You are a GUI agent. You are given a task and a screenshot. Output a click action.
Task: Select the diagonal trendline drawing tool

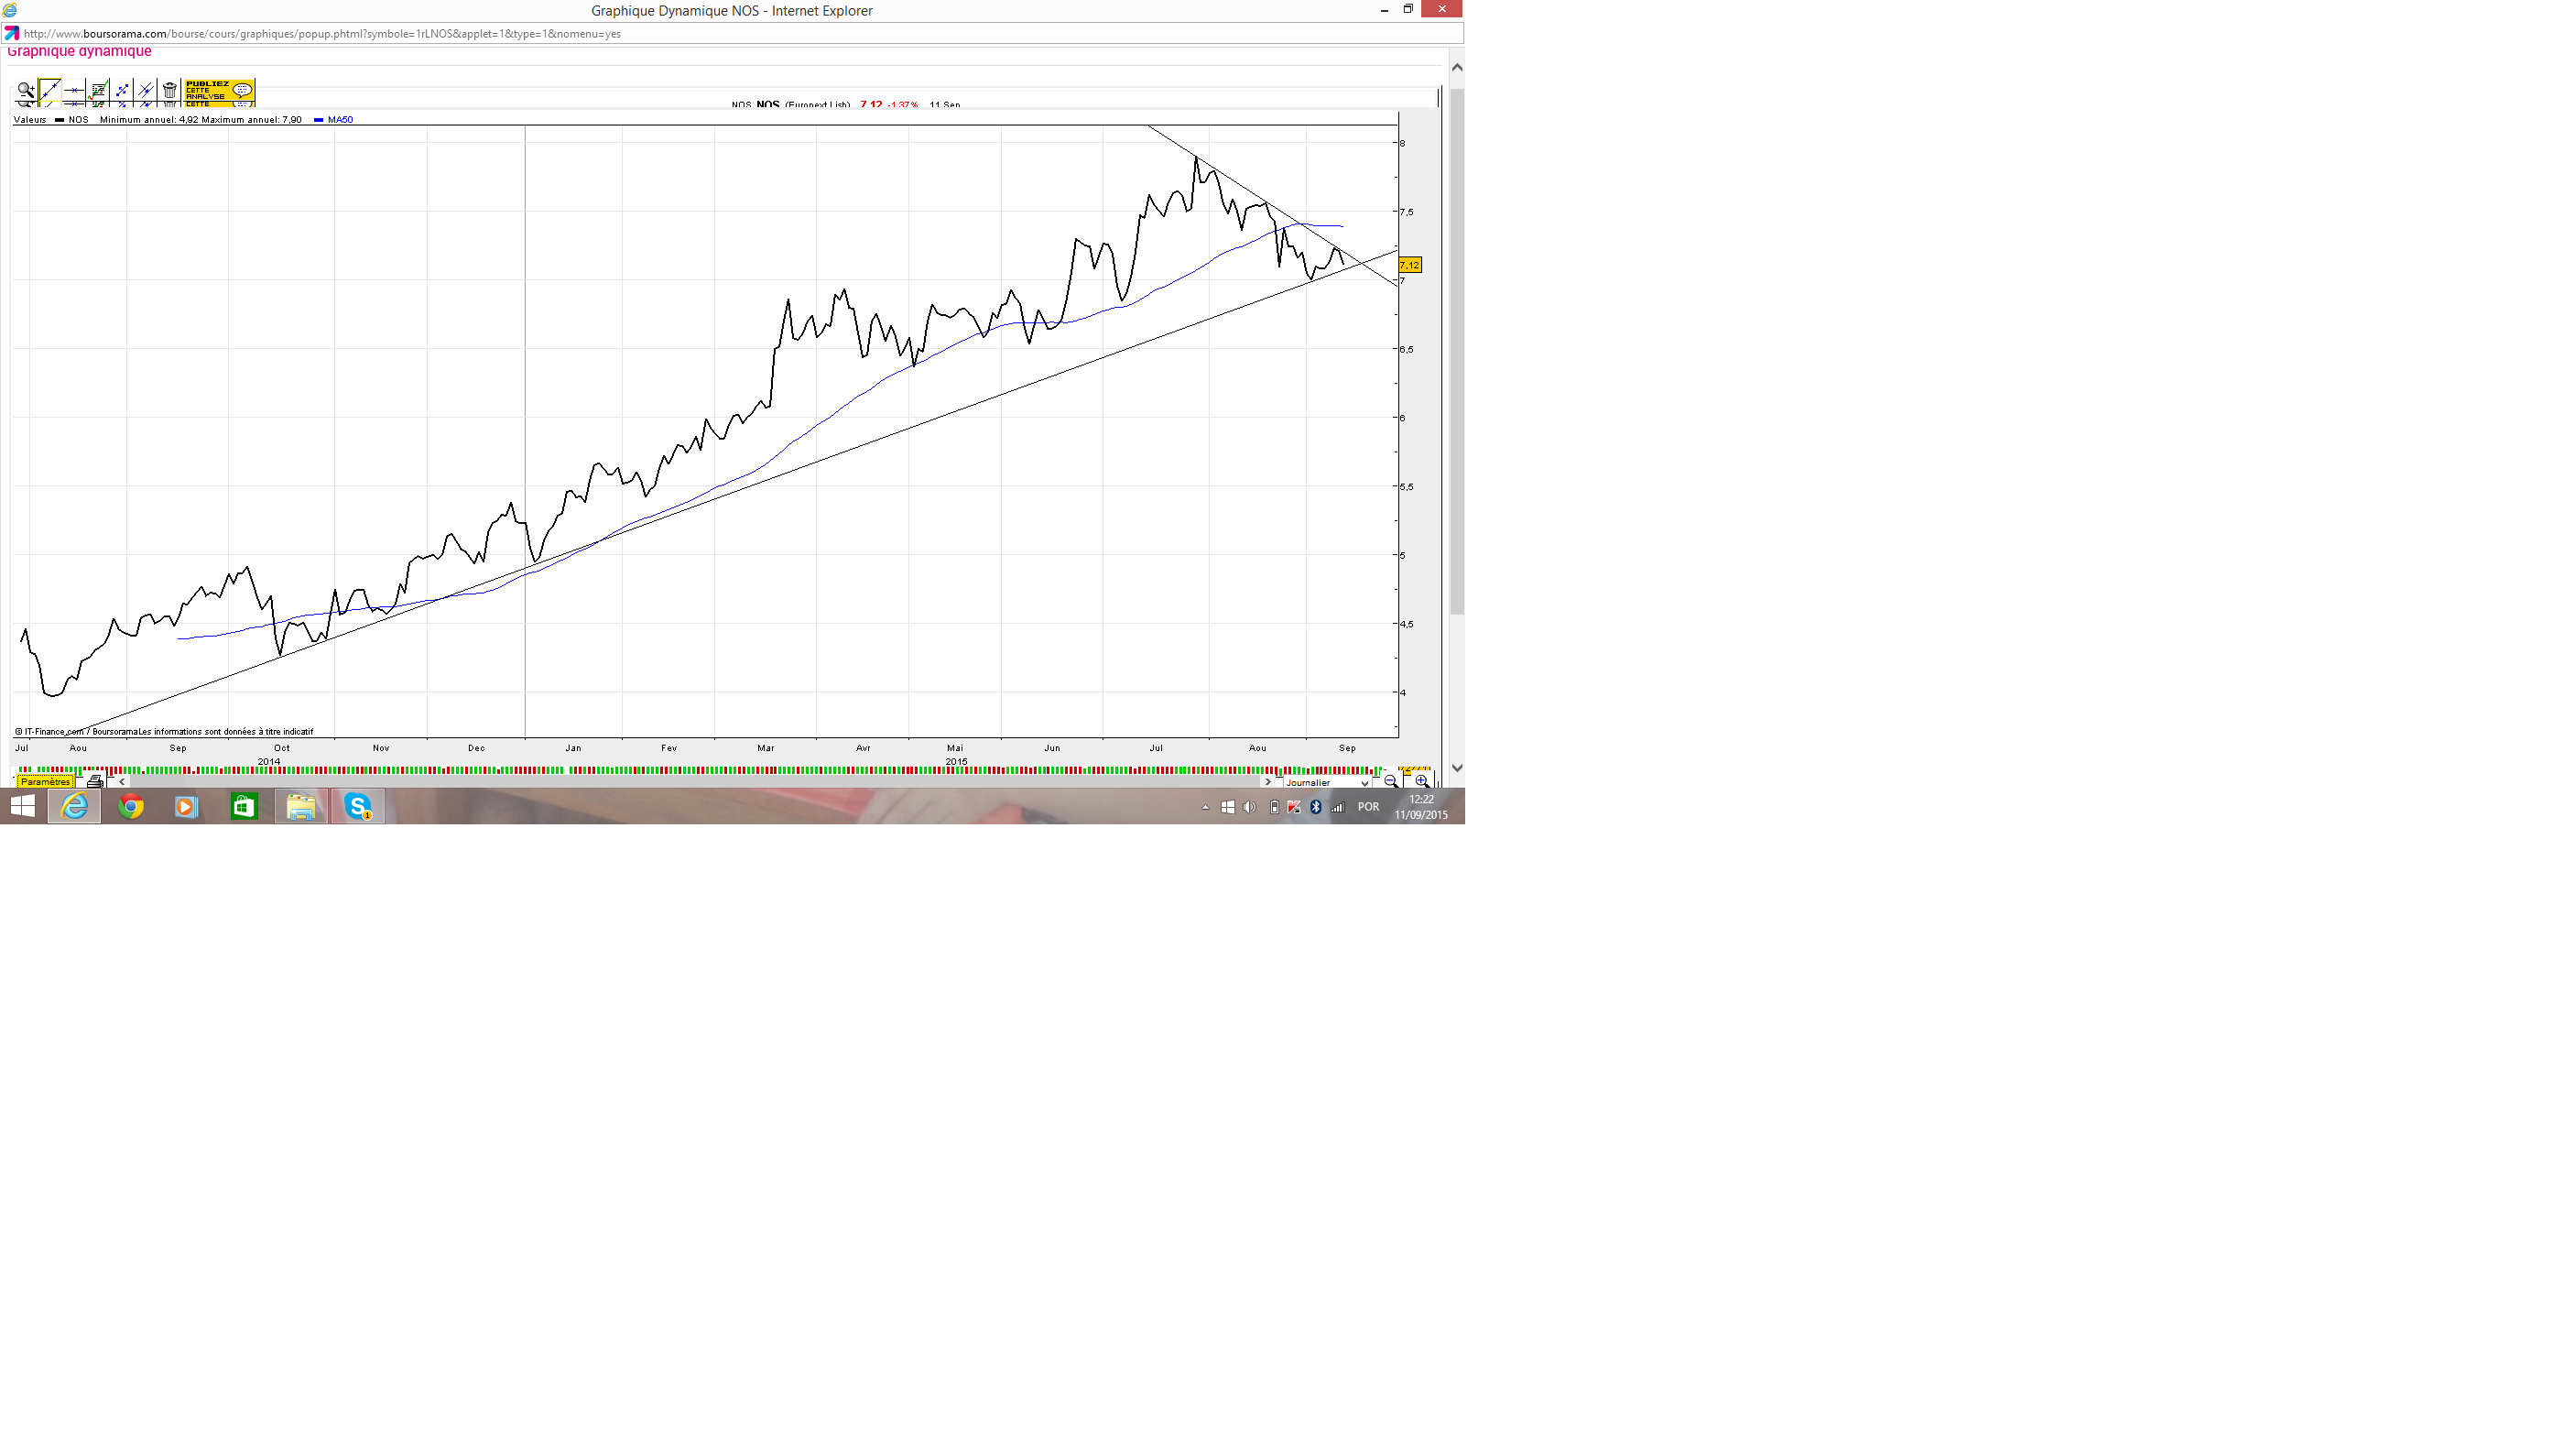(x=50, y=91)
